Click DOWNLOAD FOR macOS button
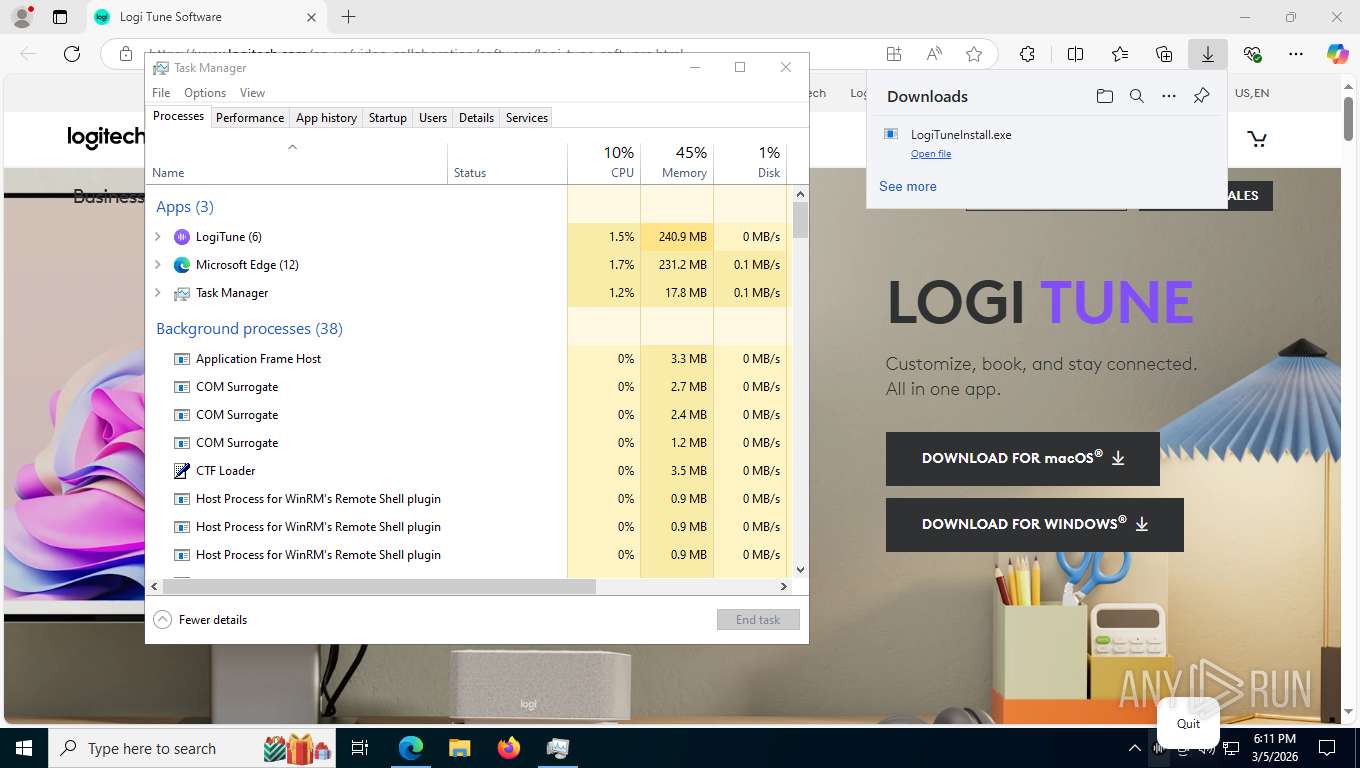Screen dimensions: 1360x768 (x=1023, y=459)
